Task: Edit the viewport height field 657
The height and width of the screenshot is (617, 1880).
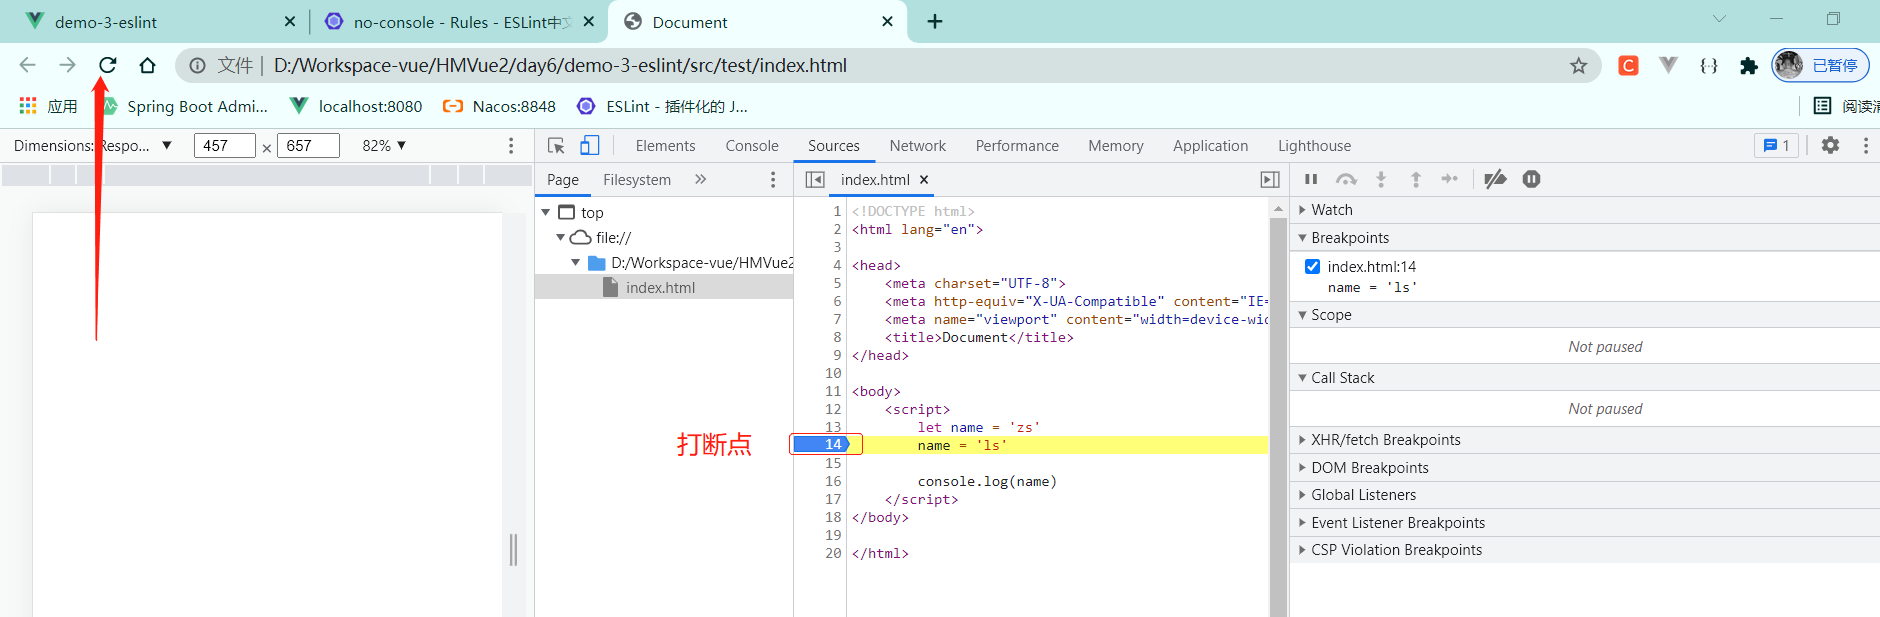Action: click(308, 146)
